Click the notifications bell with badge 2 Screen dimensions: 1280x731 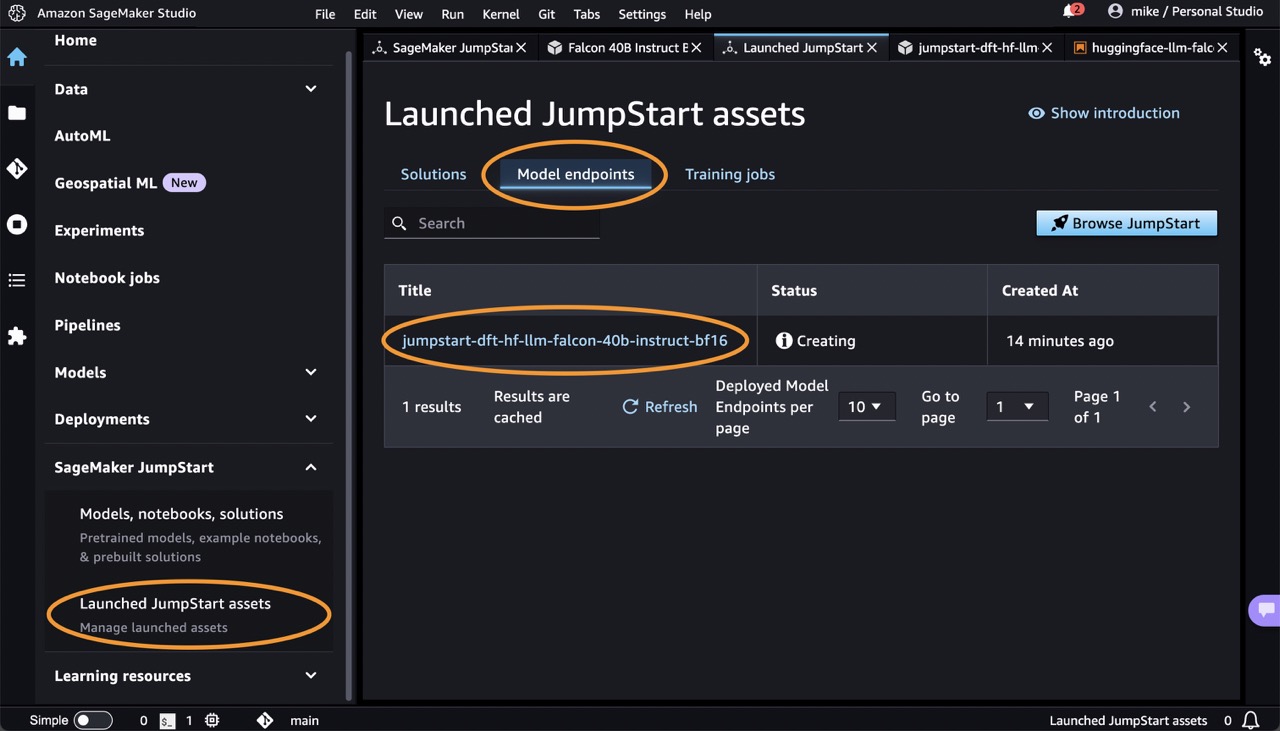click(x=1071, y=12)
